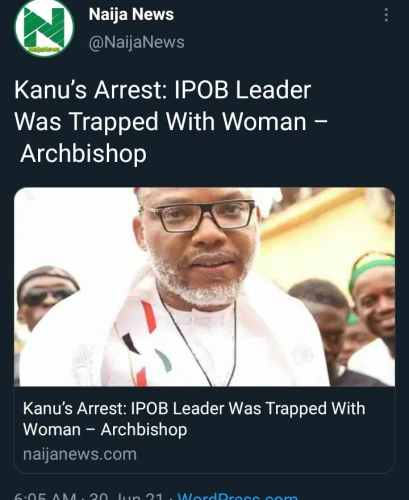Viewport: 409px width, 500px height.
Task: Click the 30 Jun 21 date
Action: pos(126,496)
